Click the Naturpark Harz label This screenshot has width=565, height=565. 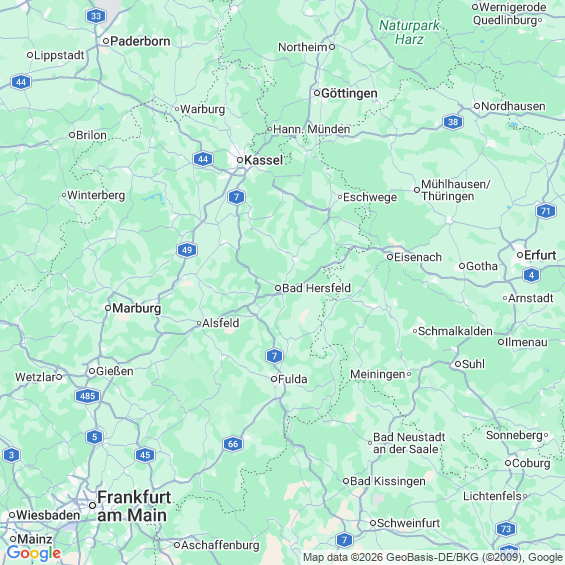409,32
